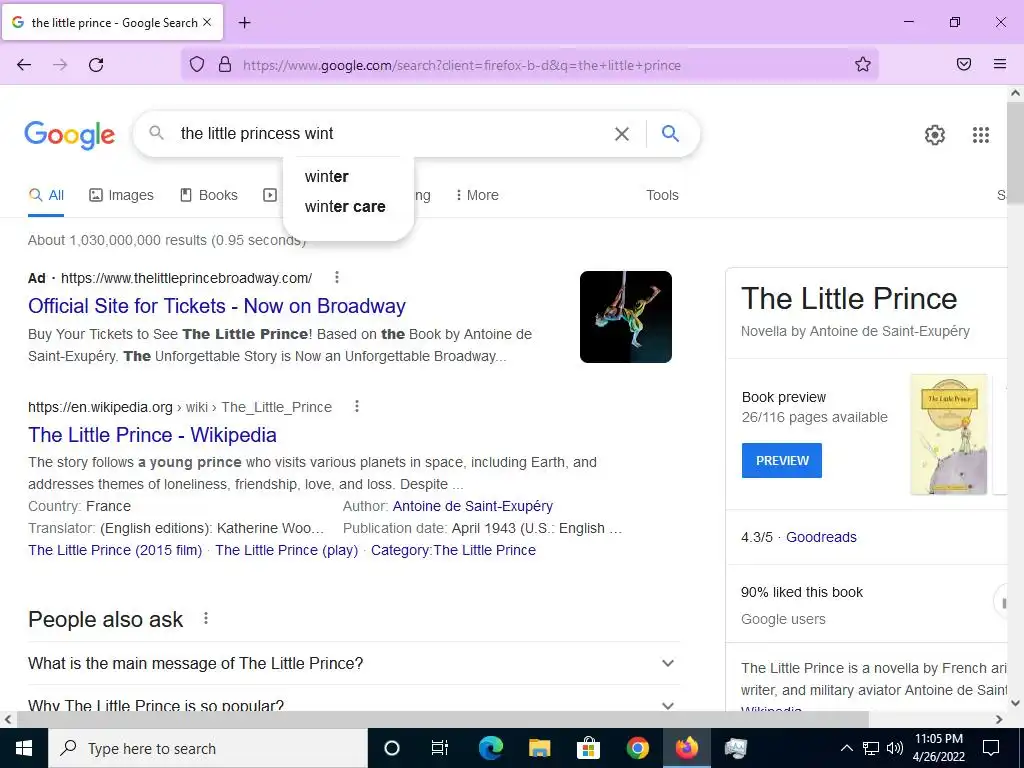Open the Firefox hamburger menu

pos(1000,64)
